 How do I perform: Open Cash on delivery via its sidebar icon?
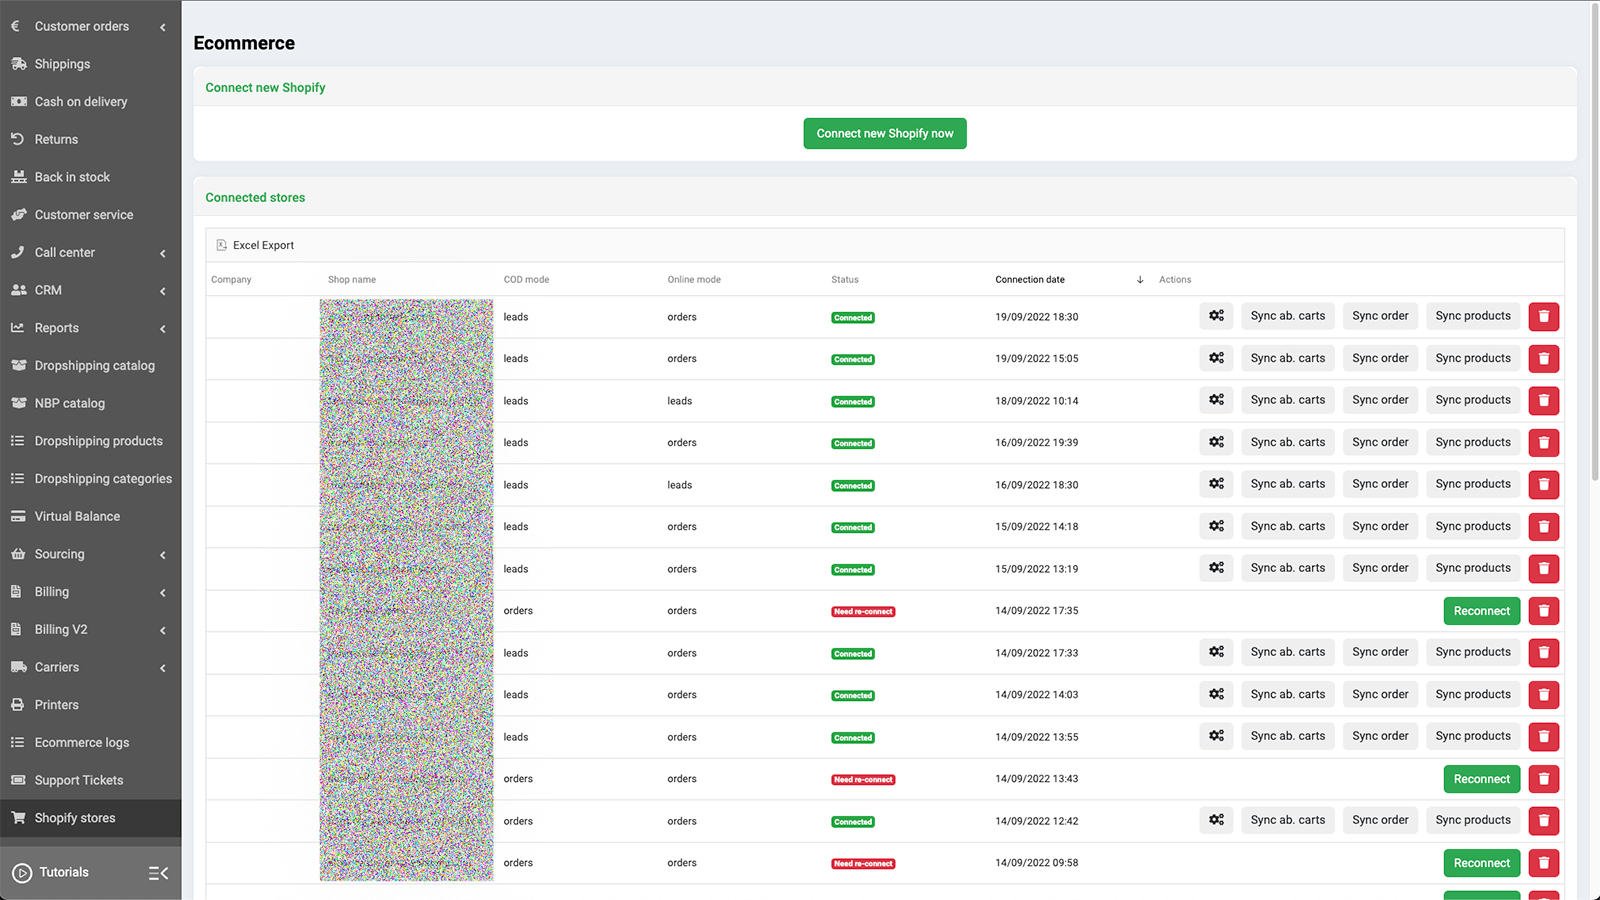[x=19, y=101]
